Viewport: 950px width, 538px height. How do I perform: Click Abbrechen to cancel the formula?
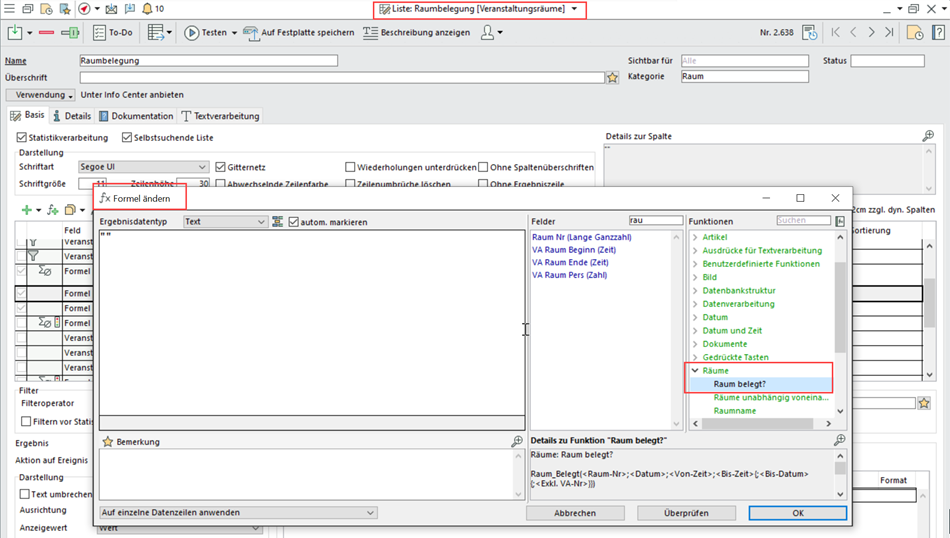click(575, 513)
